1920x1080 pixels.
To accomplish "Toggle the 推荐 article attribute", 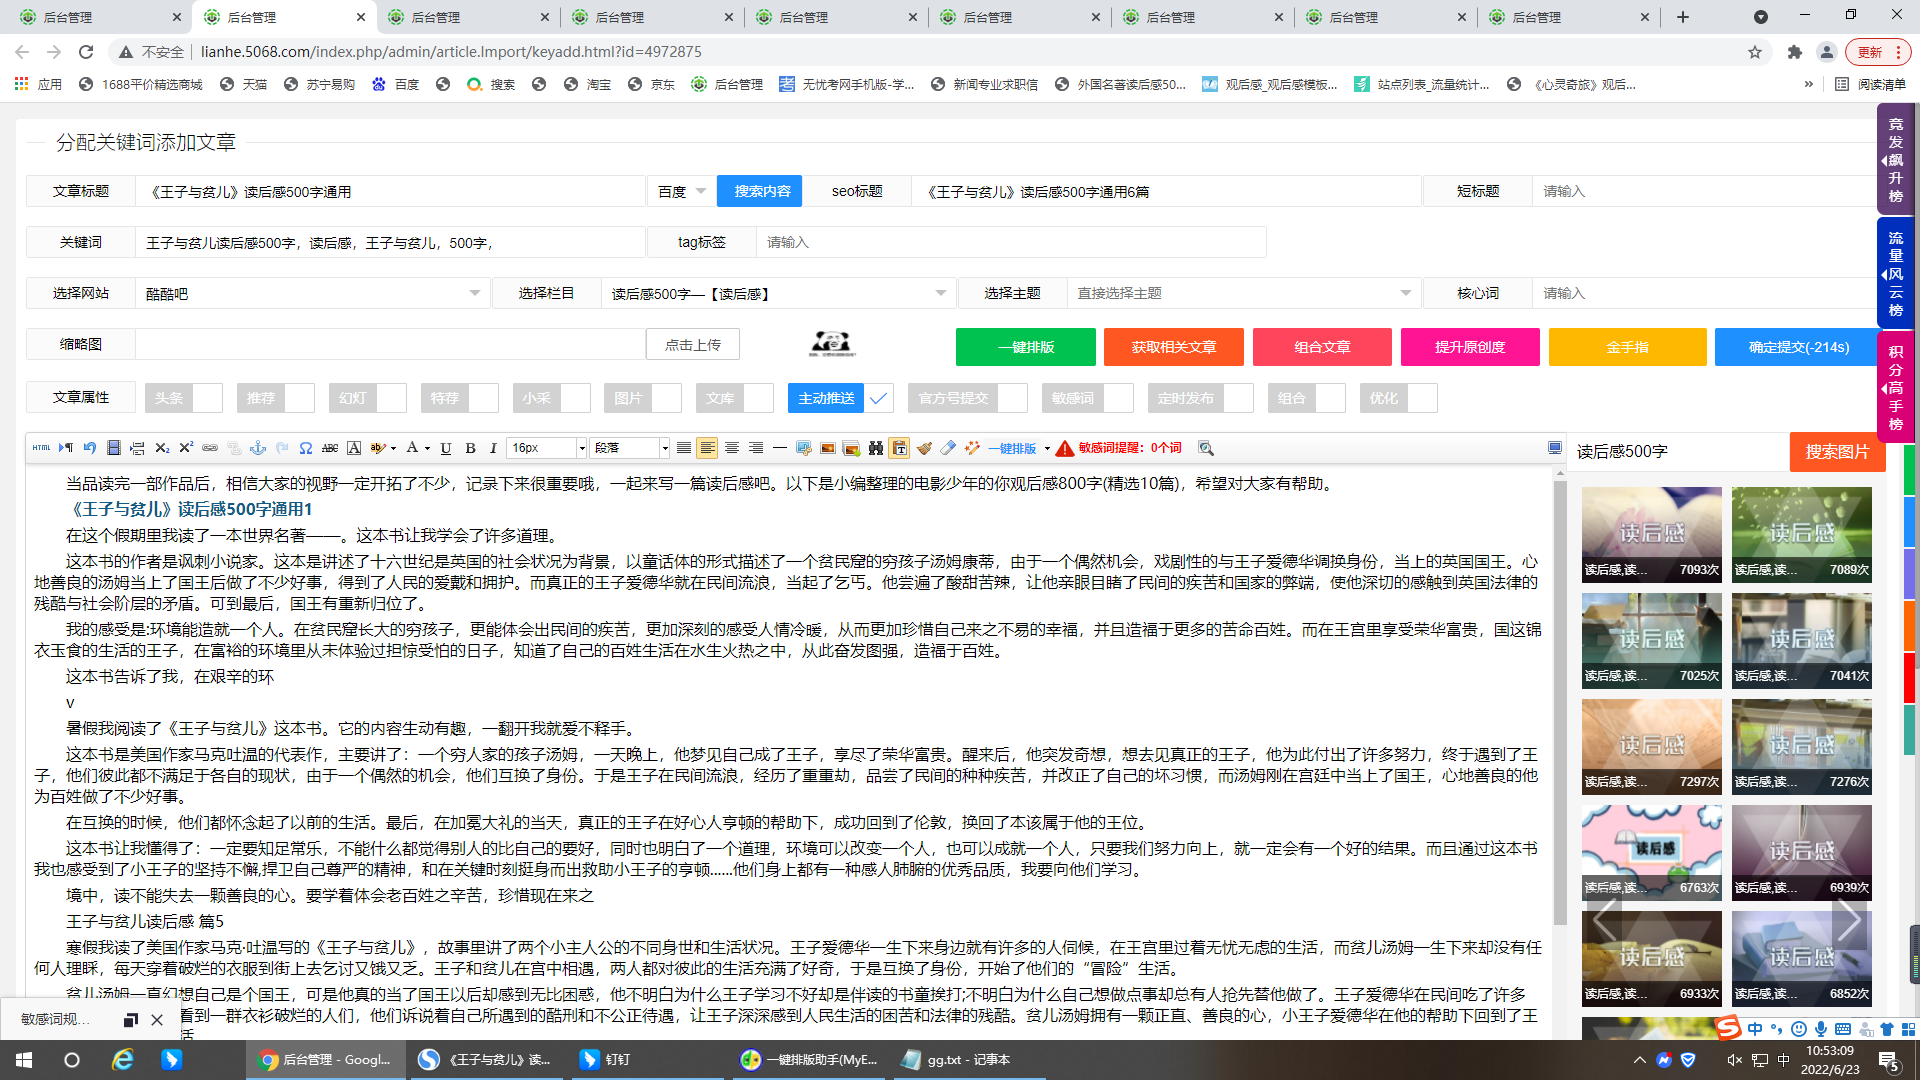I will 275,398.
